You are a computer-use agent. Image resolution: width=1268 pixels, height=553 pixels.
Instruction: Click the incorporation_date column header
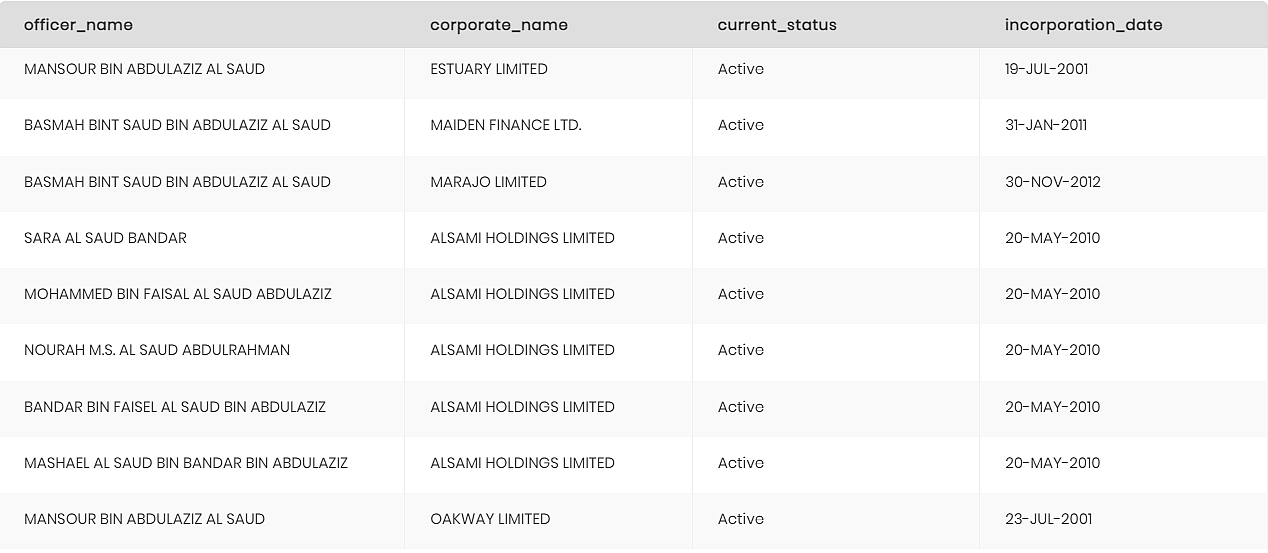[1084, 25]
